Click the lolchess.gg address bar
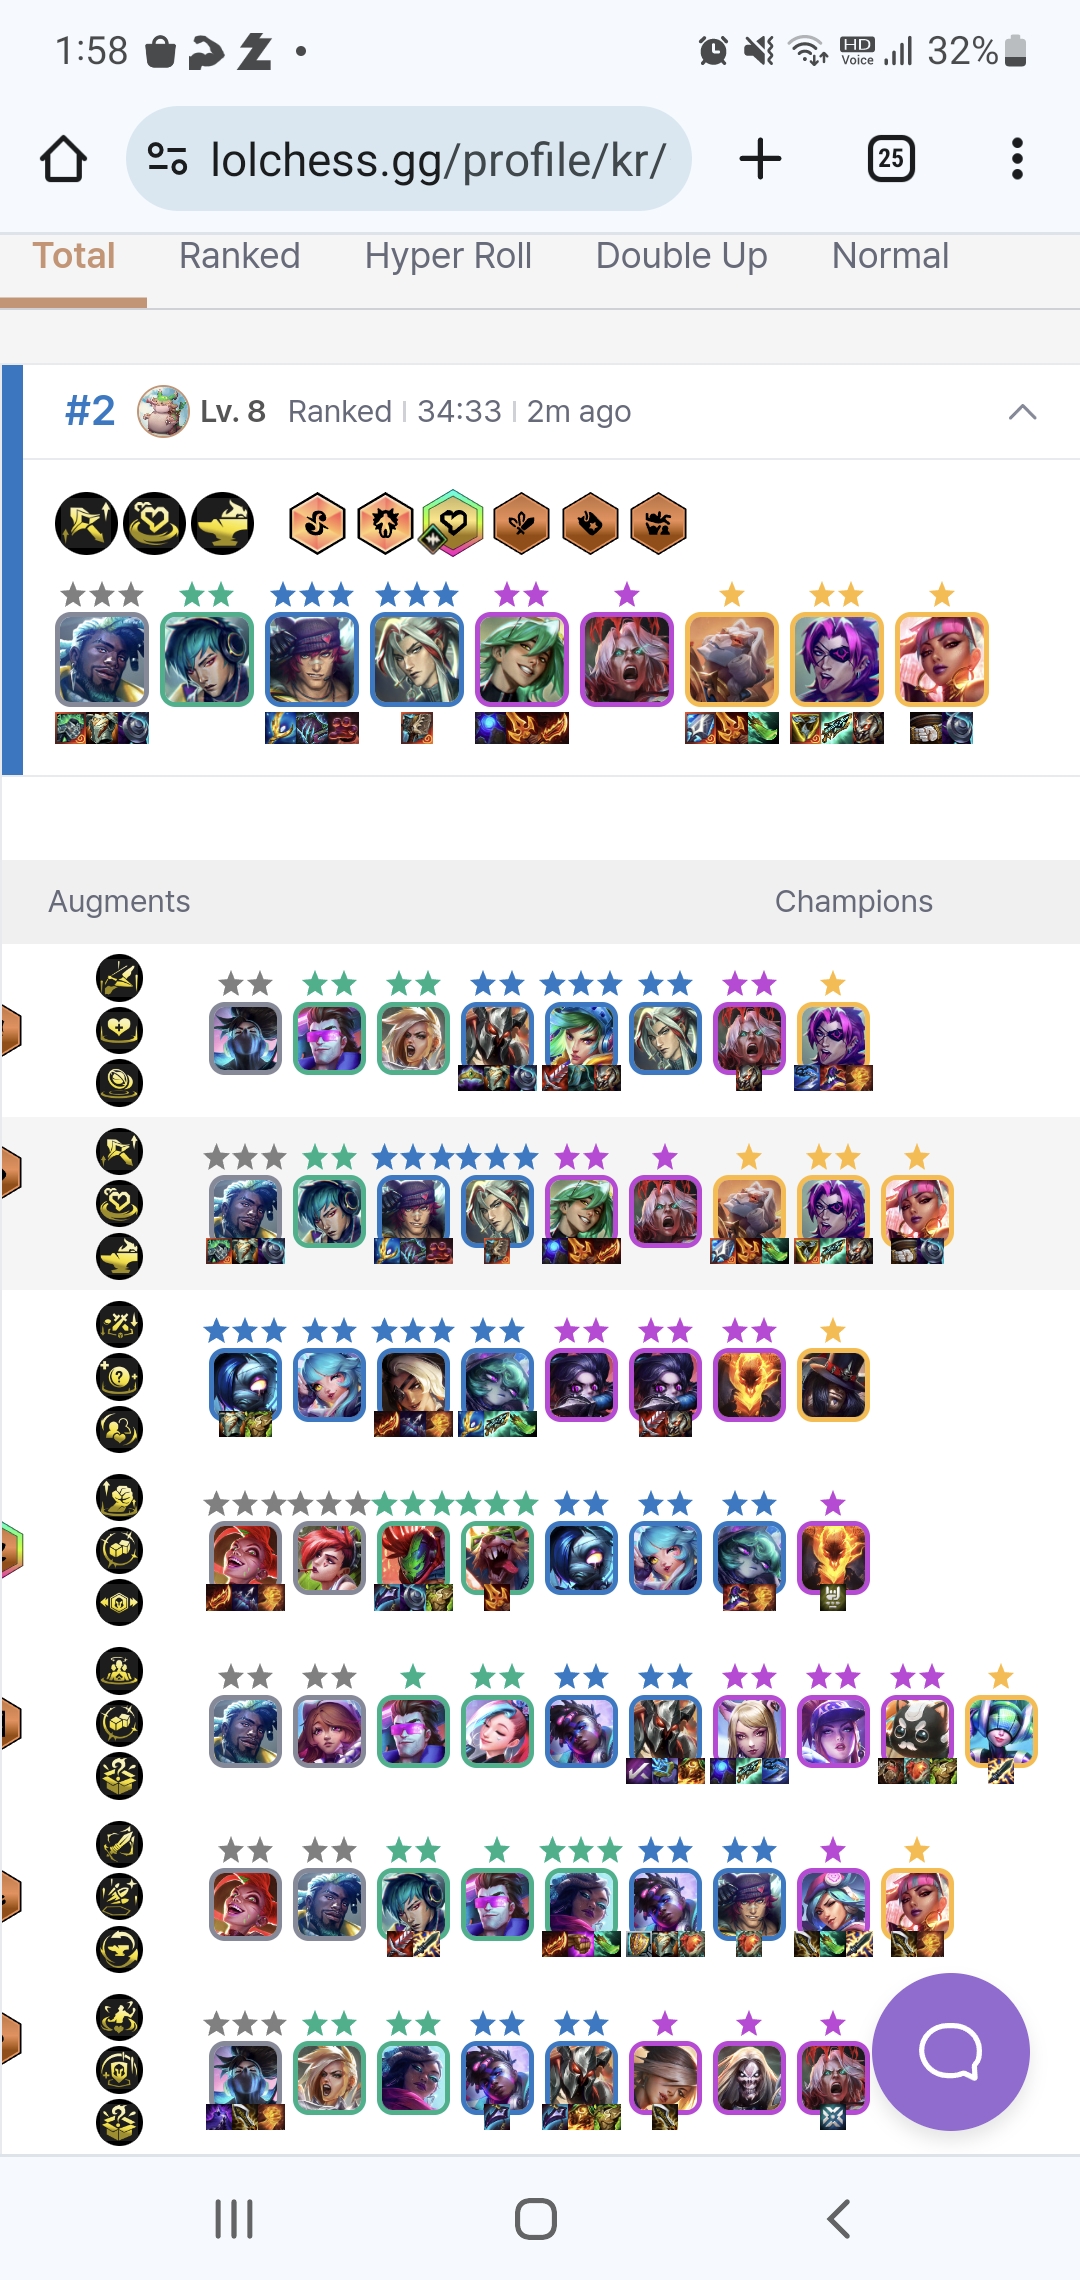1080x2280 pixels. pyautogui.click(x=409, y=159)
